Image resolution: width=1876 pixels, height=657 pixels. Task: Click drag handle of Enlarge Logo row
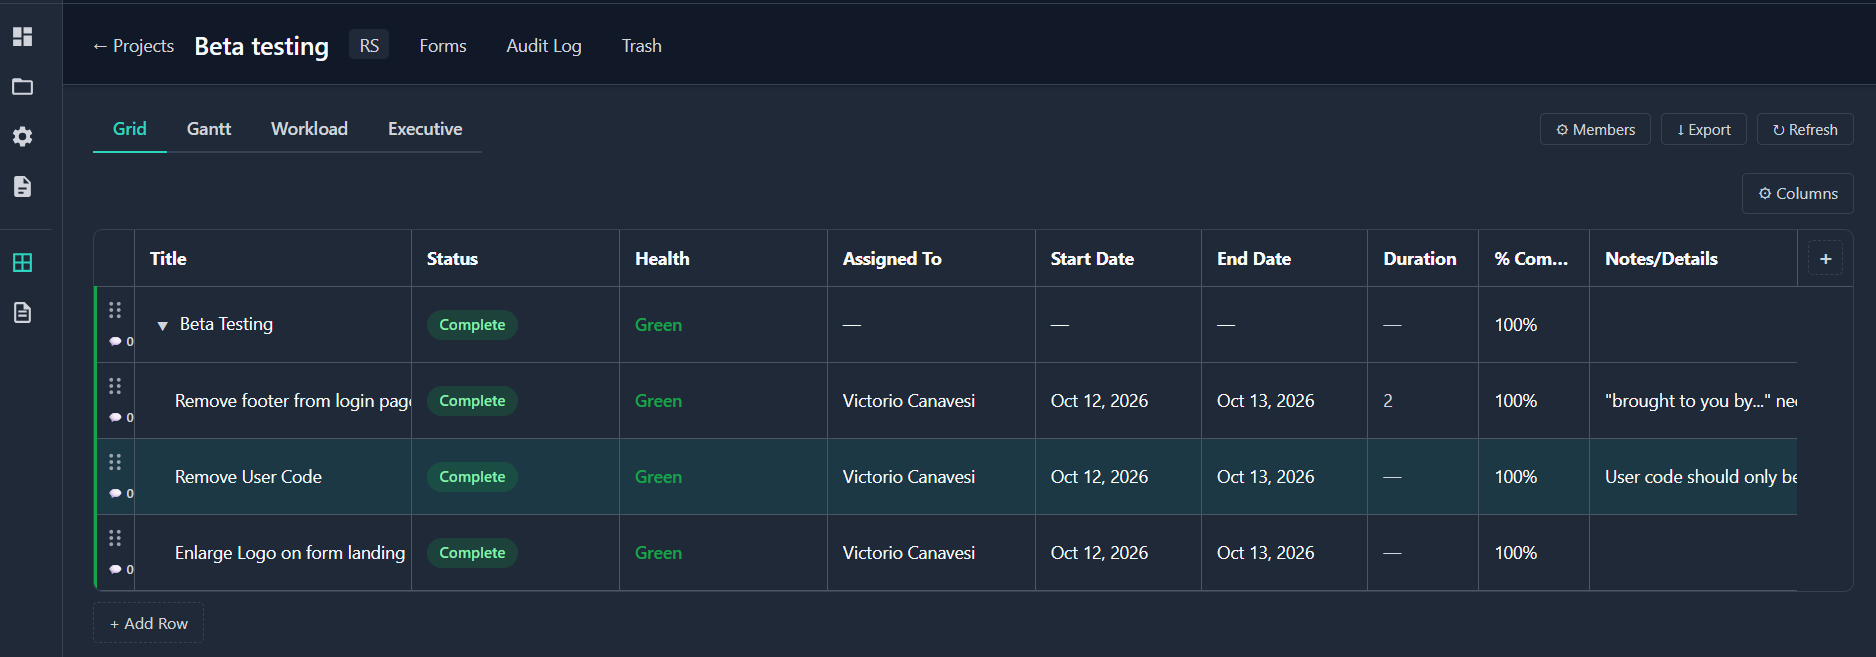point(115,538)
